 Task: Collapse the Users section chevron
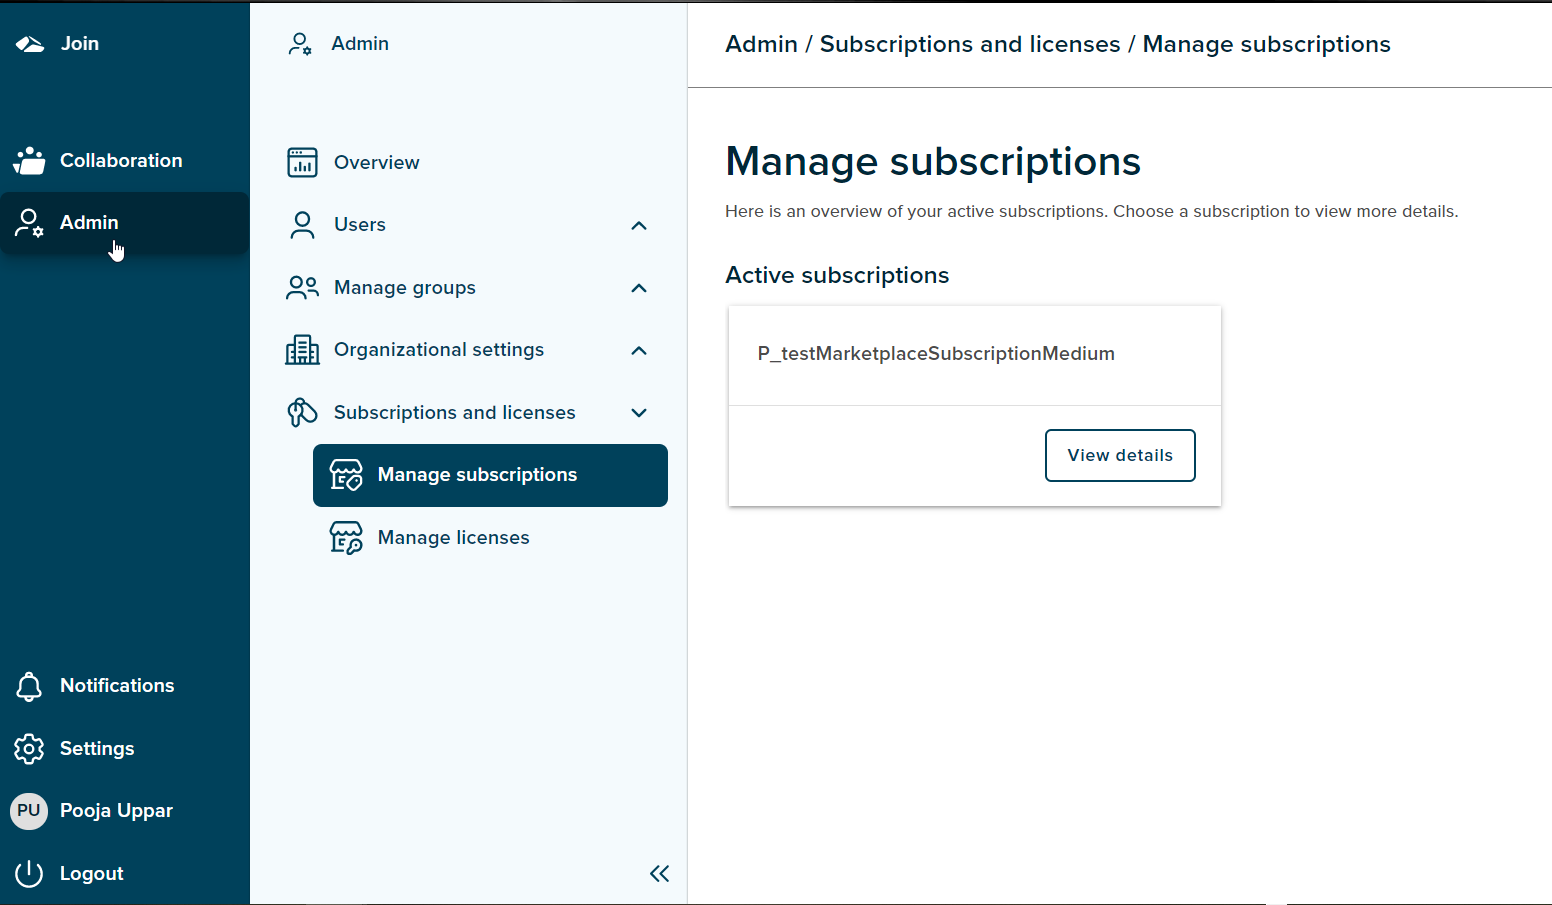point(639,226)
